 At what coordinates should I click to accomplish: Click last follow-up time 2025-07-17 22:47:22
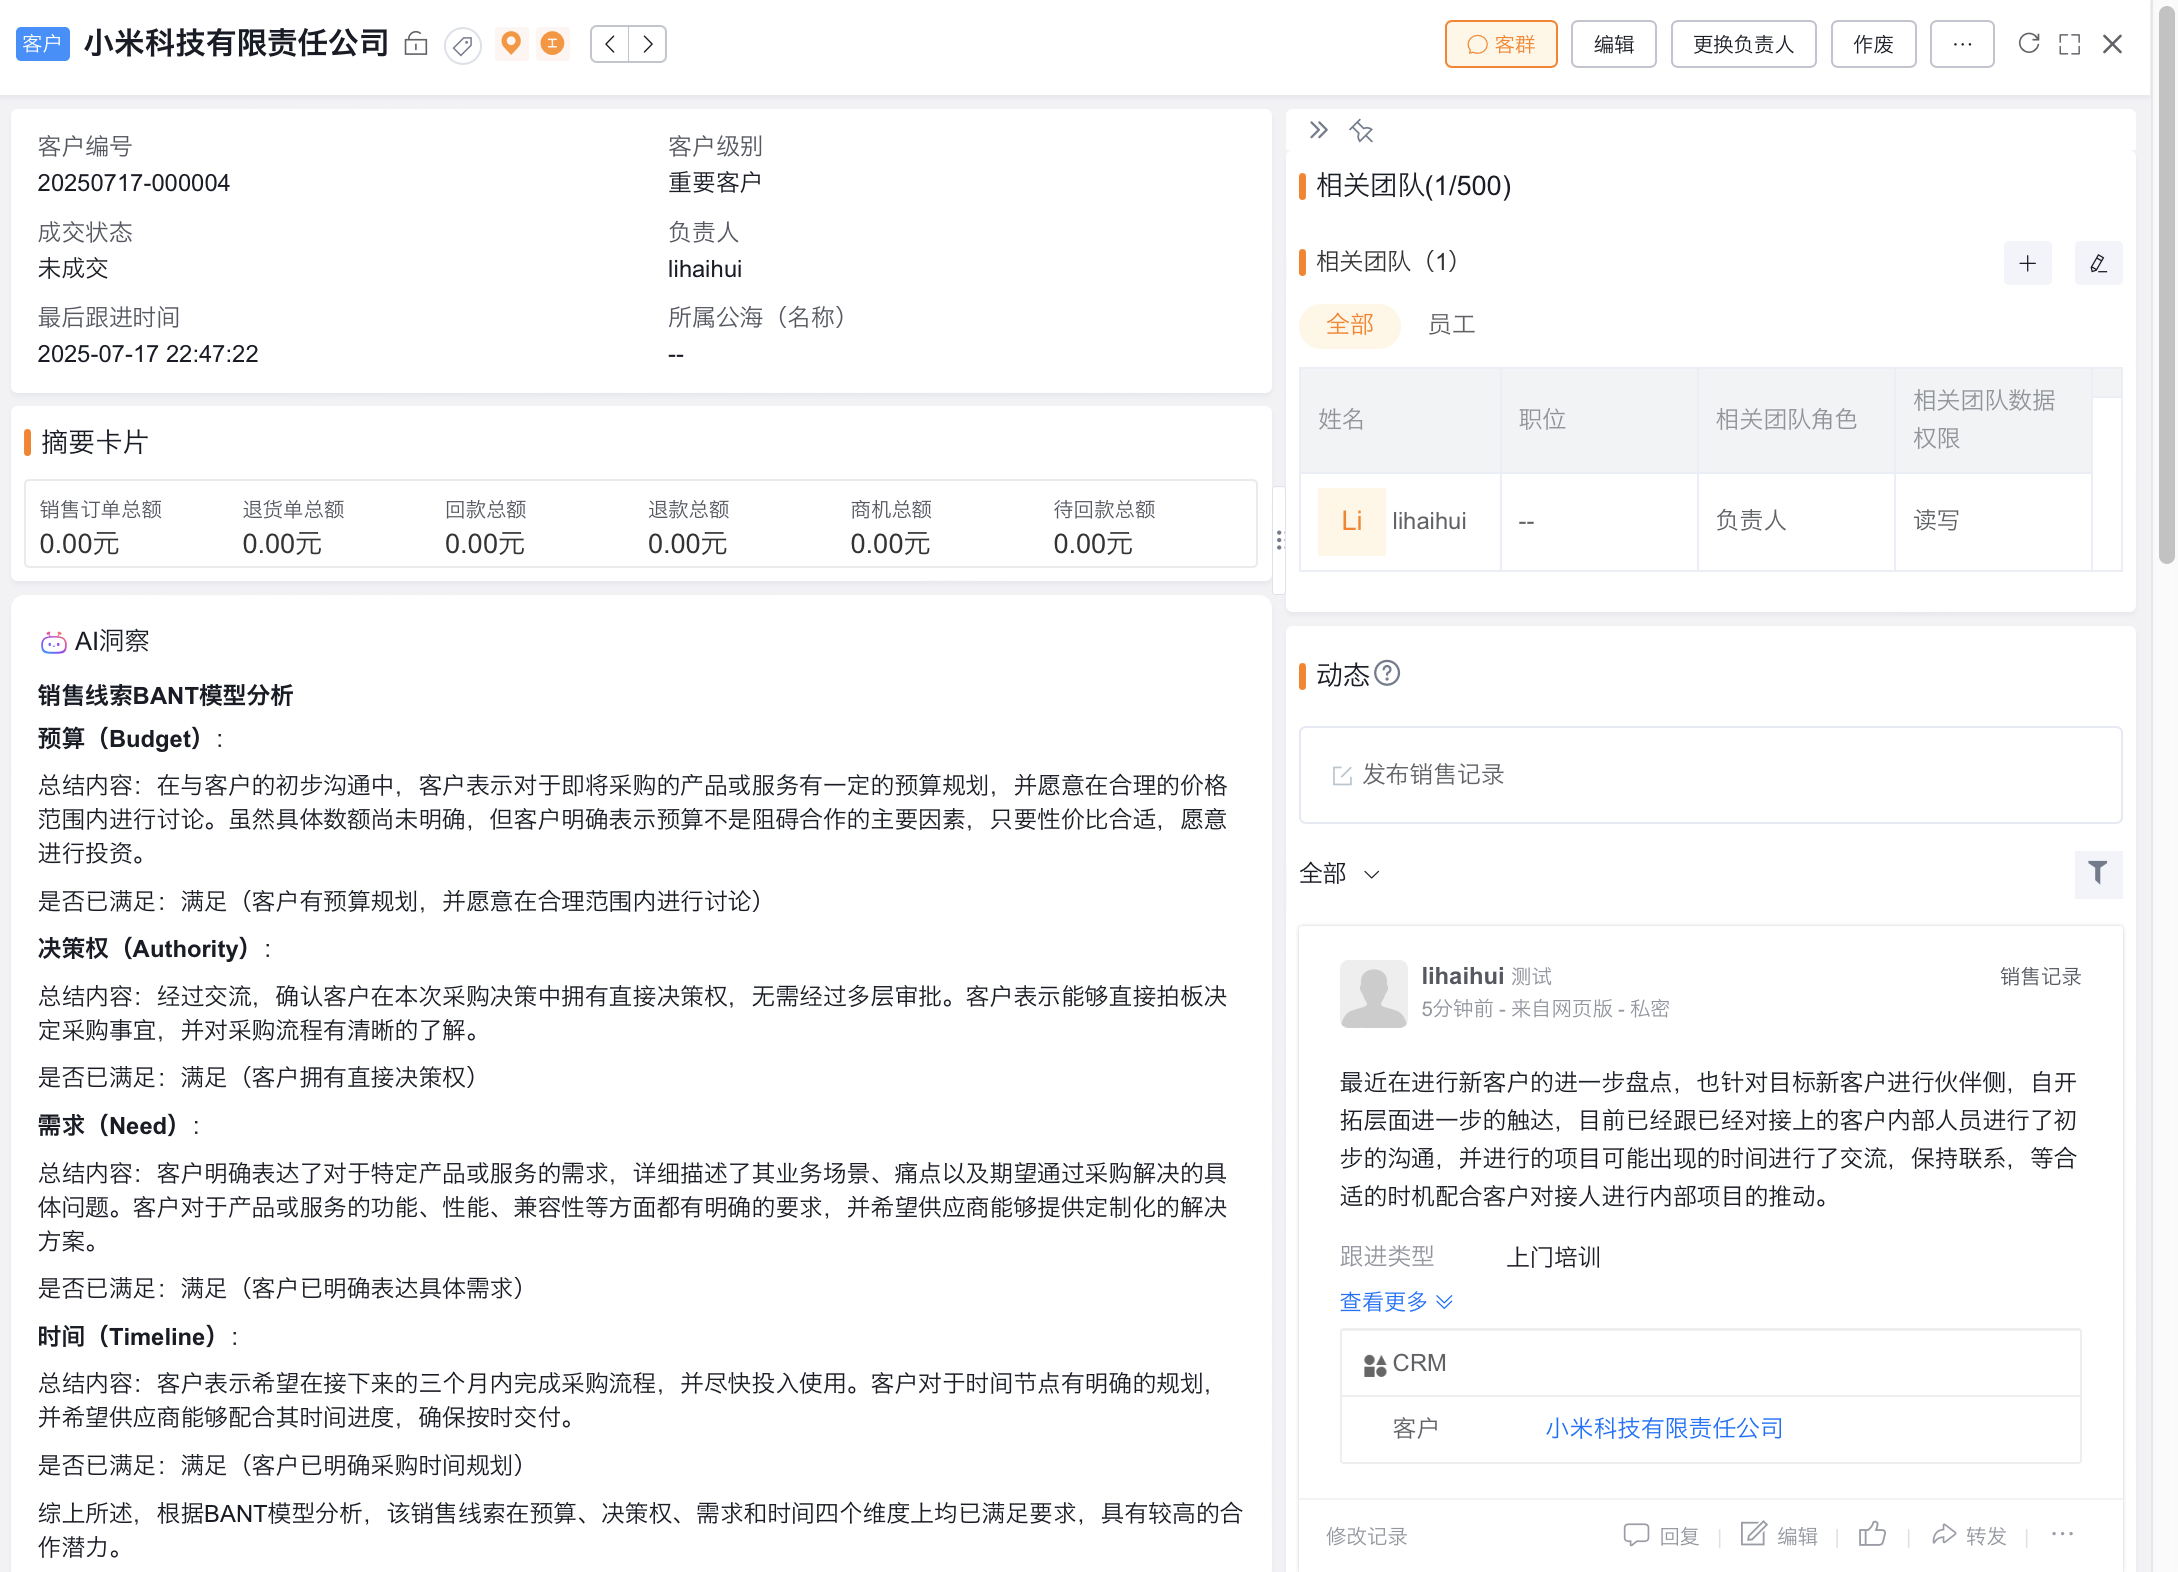point(148,354)
